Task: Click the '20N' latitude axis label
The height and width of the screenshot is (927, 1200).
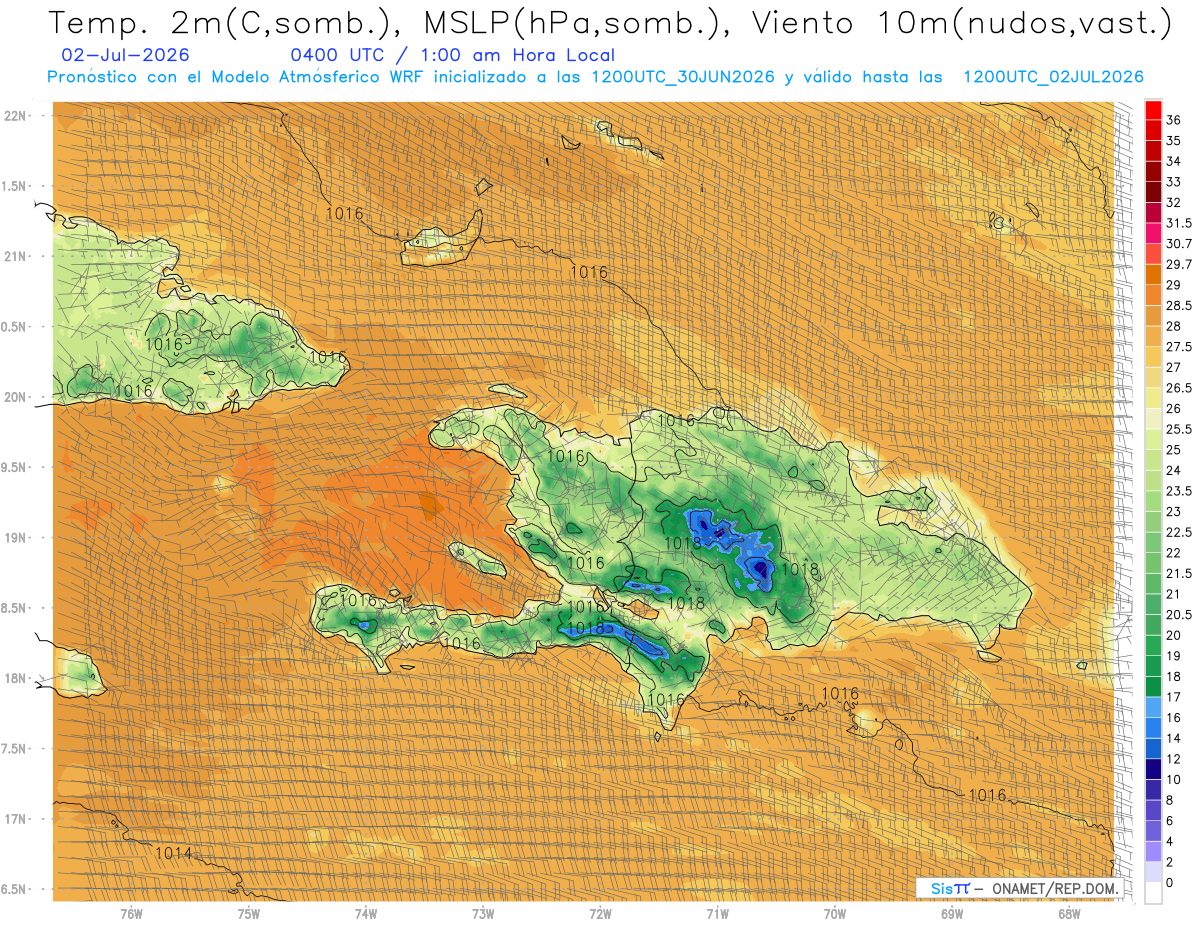Action: [x=16, y=397]
